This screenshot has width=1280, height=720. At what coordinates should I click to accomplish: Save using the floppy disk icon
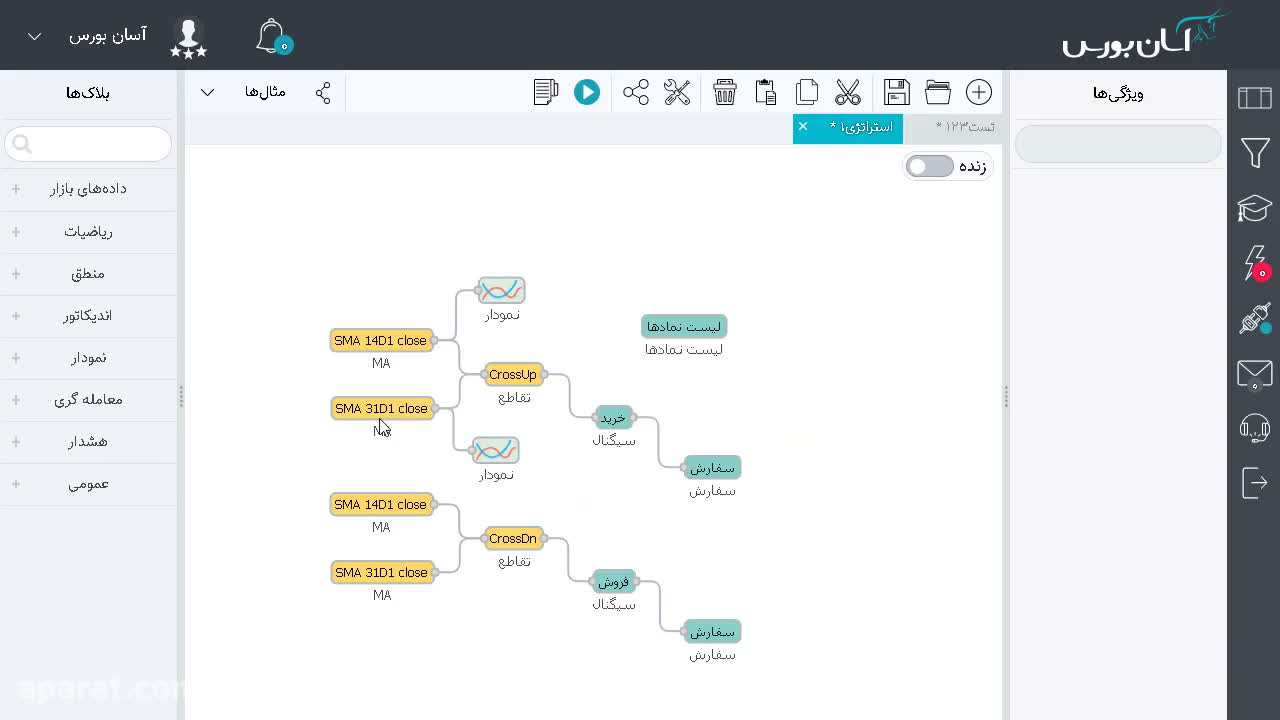coord(897,92)
